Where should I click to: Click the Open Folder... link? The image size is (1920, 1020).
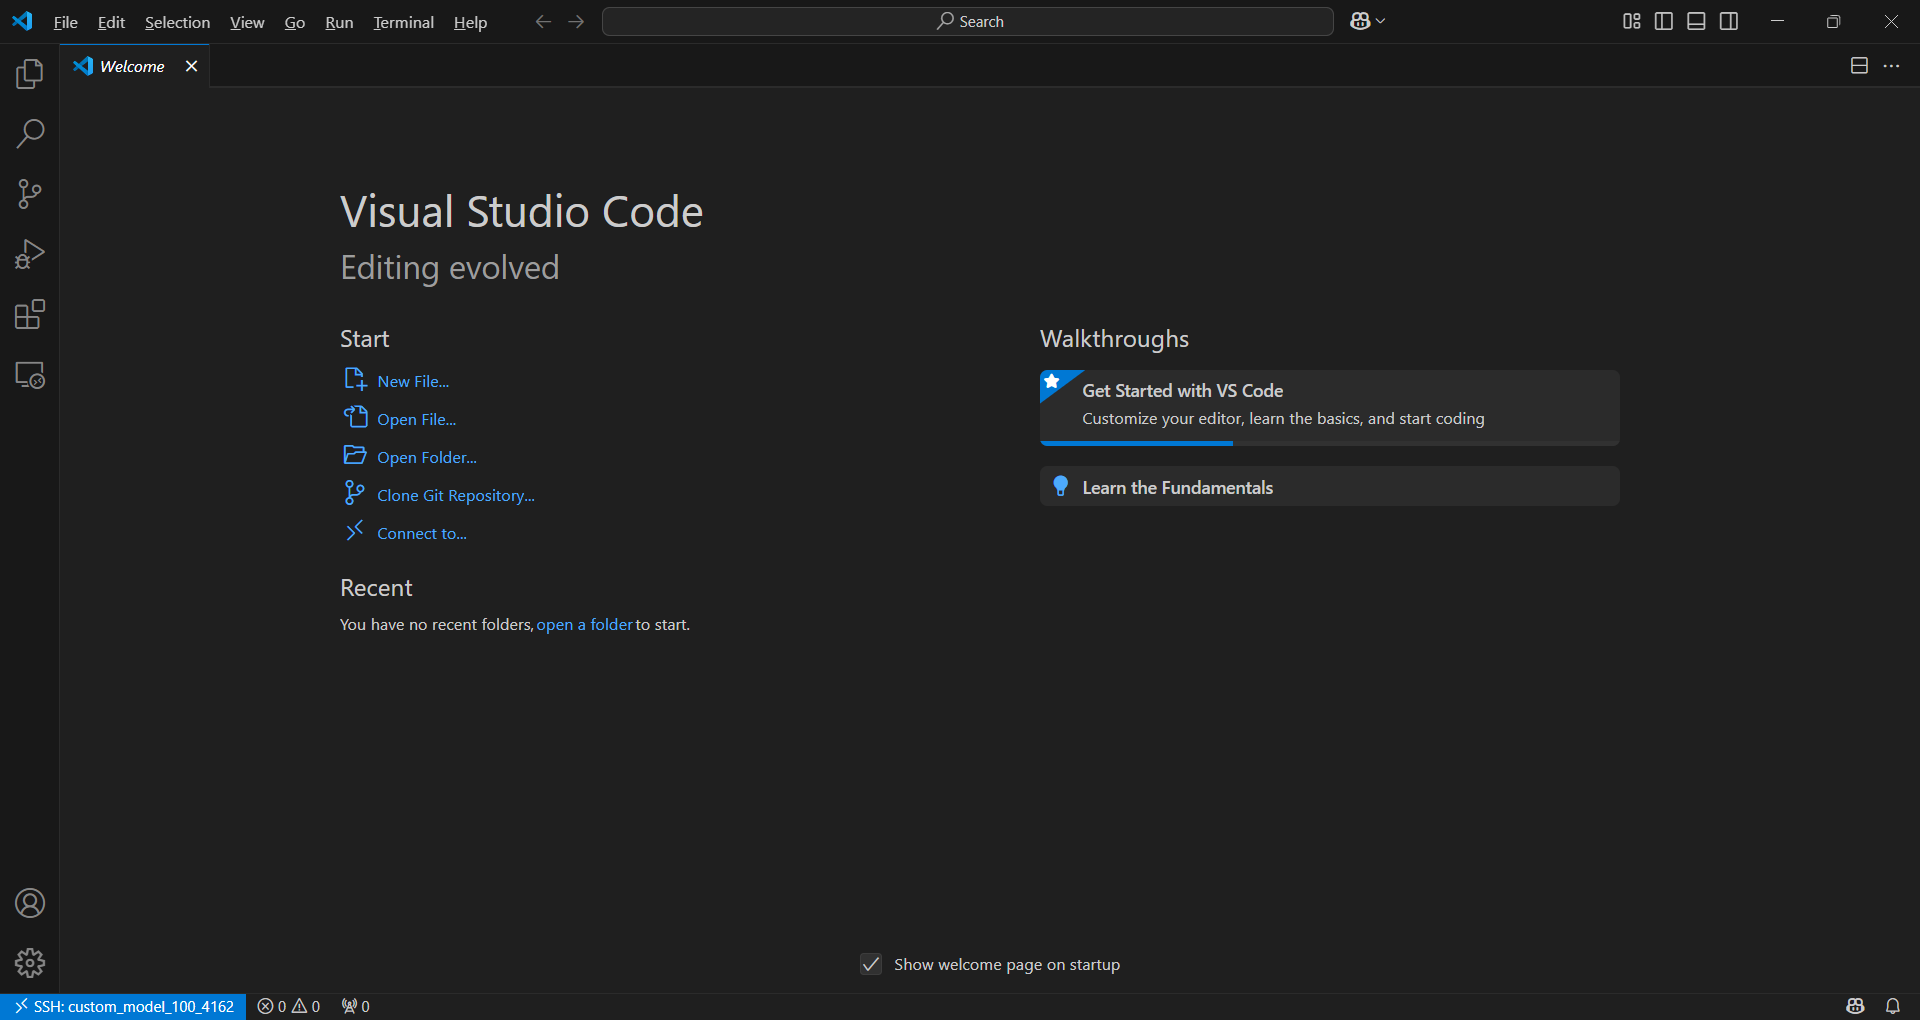[427, 457]
